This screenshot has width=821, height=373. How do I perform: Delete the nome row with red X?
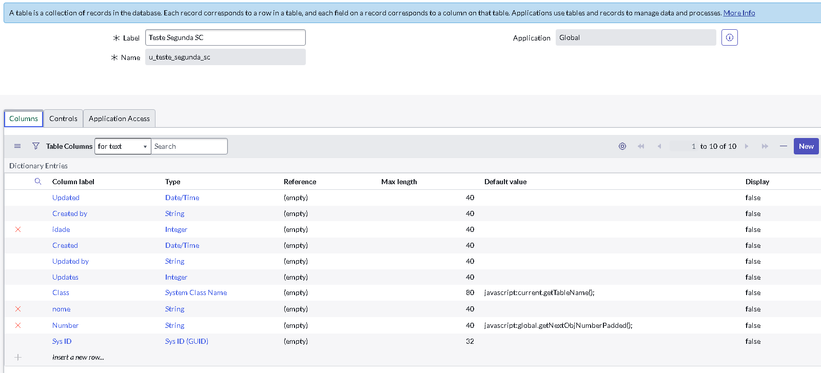point(18,309)
